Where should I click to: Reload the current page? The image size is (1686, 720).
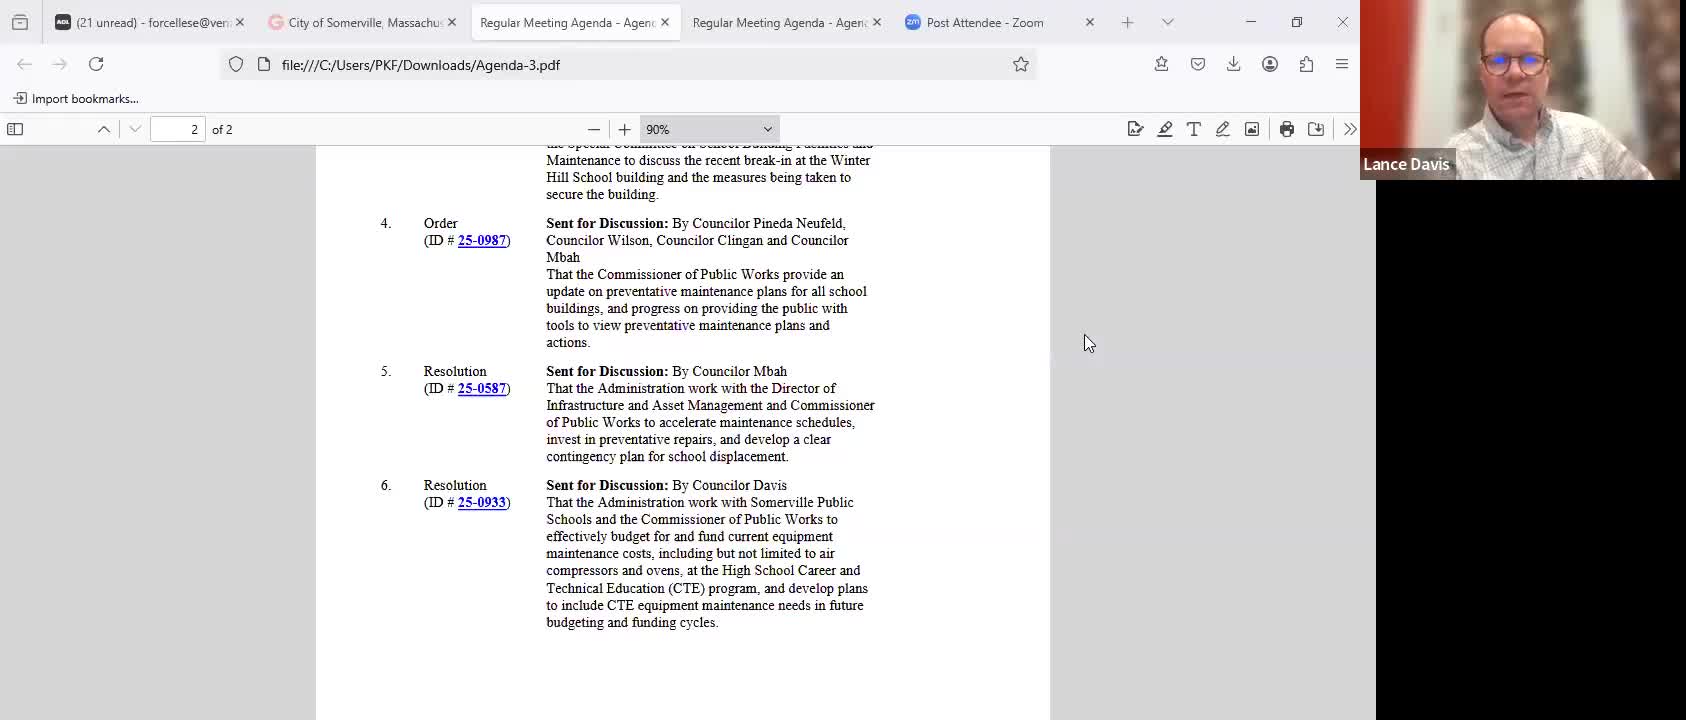96,64
